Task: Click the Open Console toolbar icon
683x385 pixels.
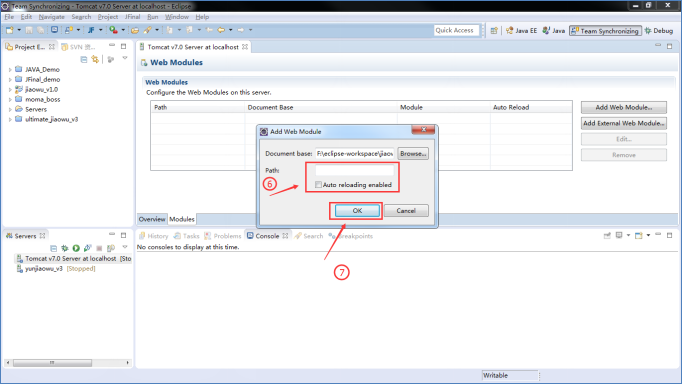Action: click(54, 30)
